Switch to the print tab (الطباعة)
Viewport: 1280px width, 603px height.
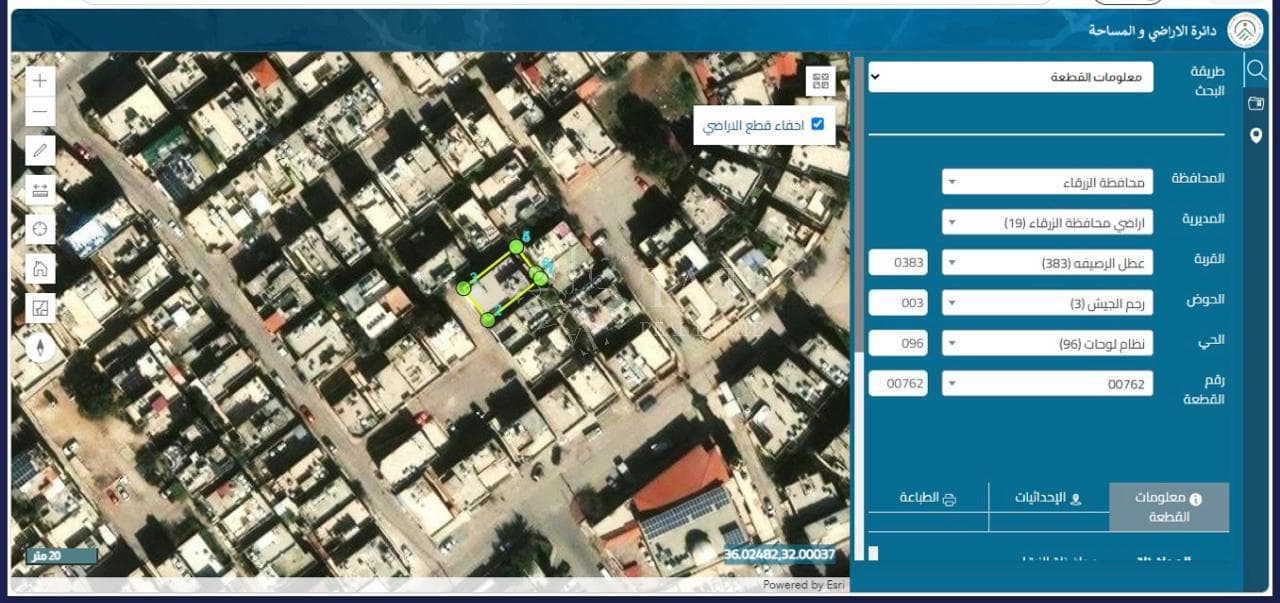point(927,498)
